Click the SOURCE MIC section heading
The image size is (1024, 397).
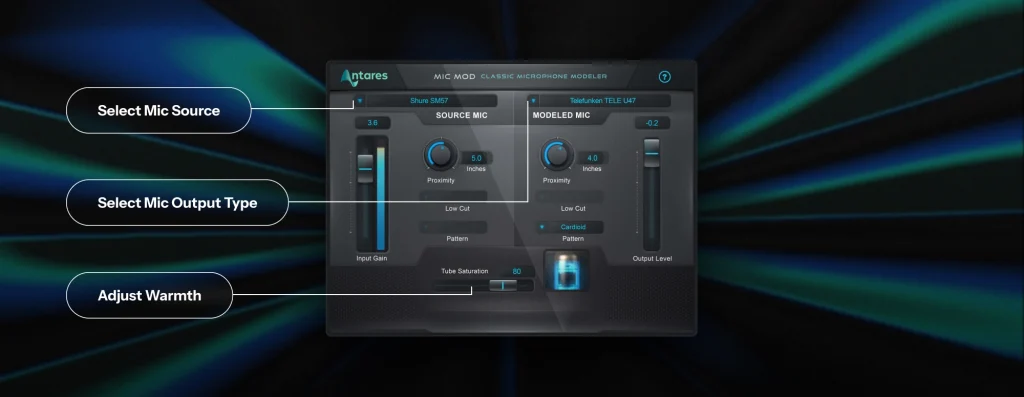pyautogui.click(x=462, y=116)
